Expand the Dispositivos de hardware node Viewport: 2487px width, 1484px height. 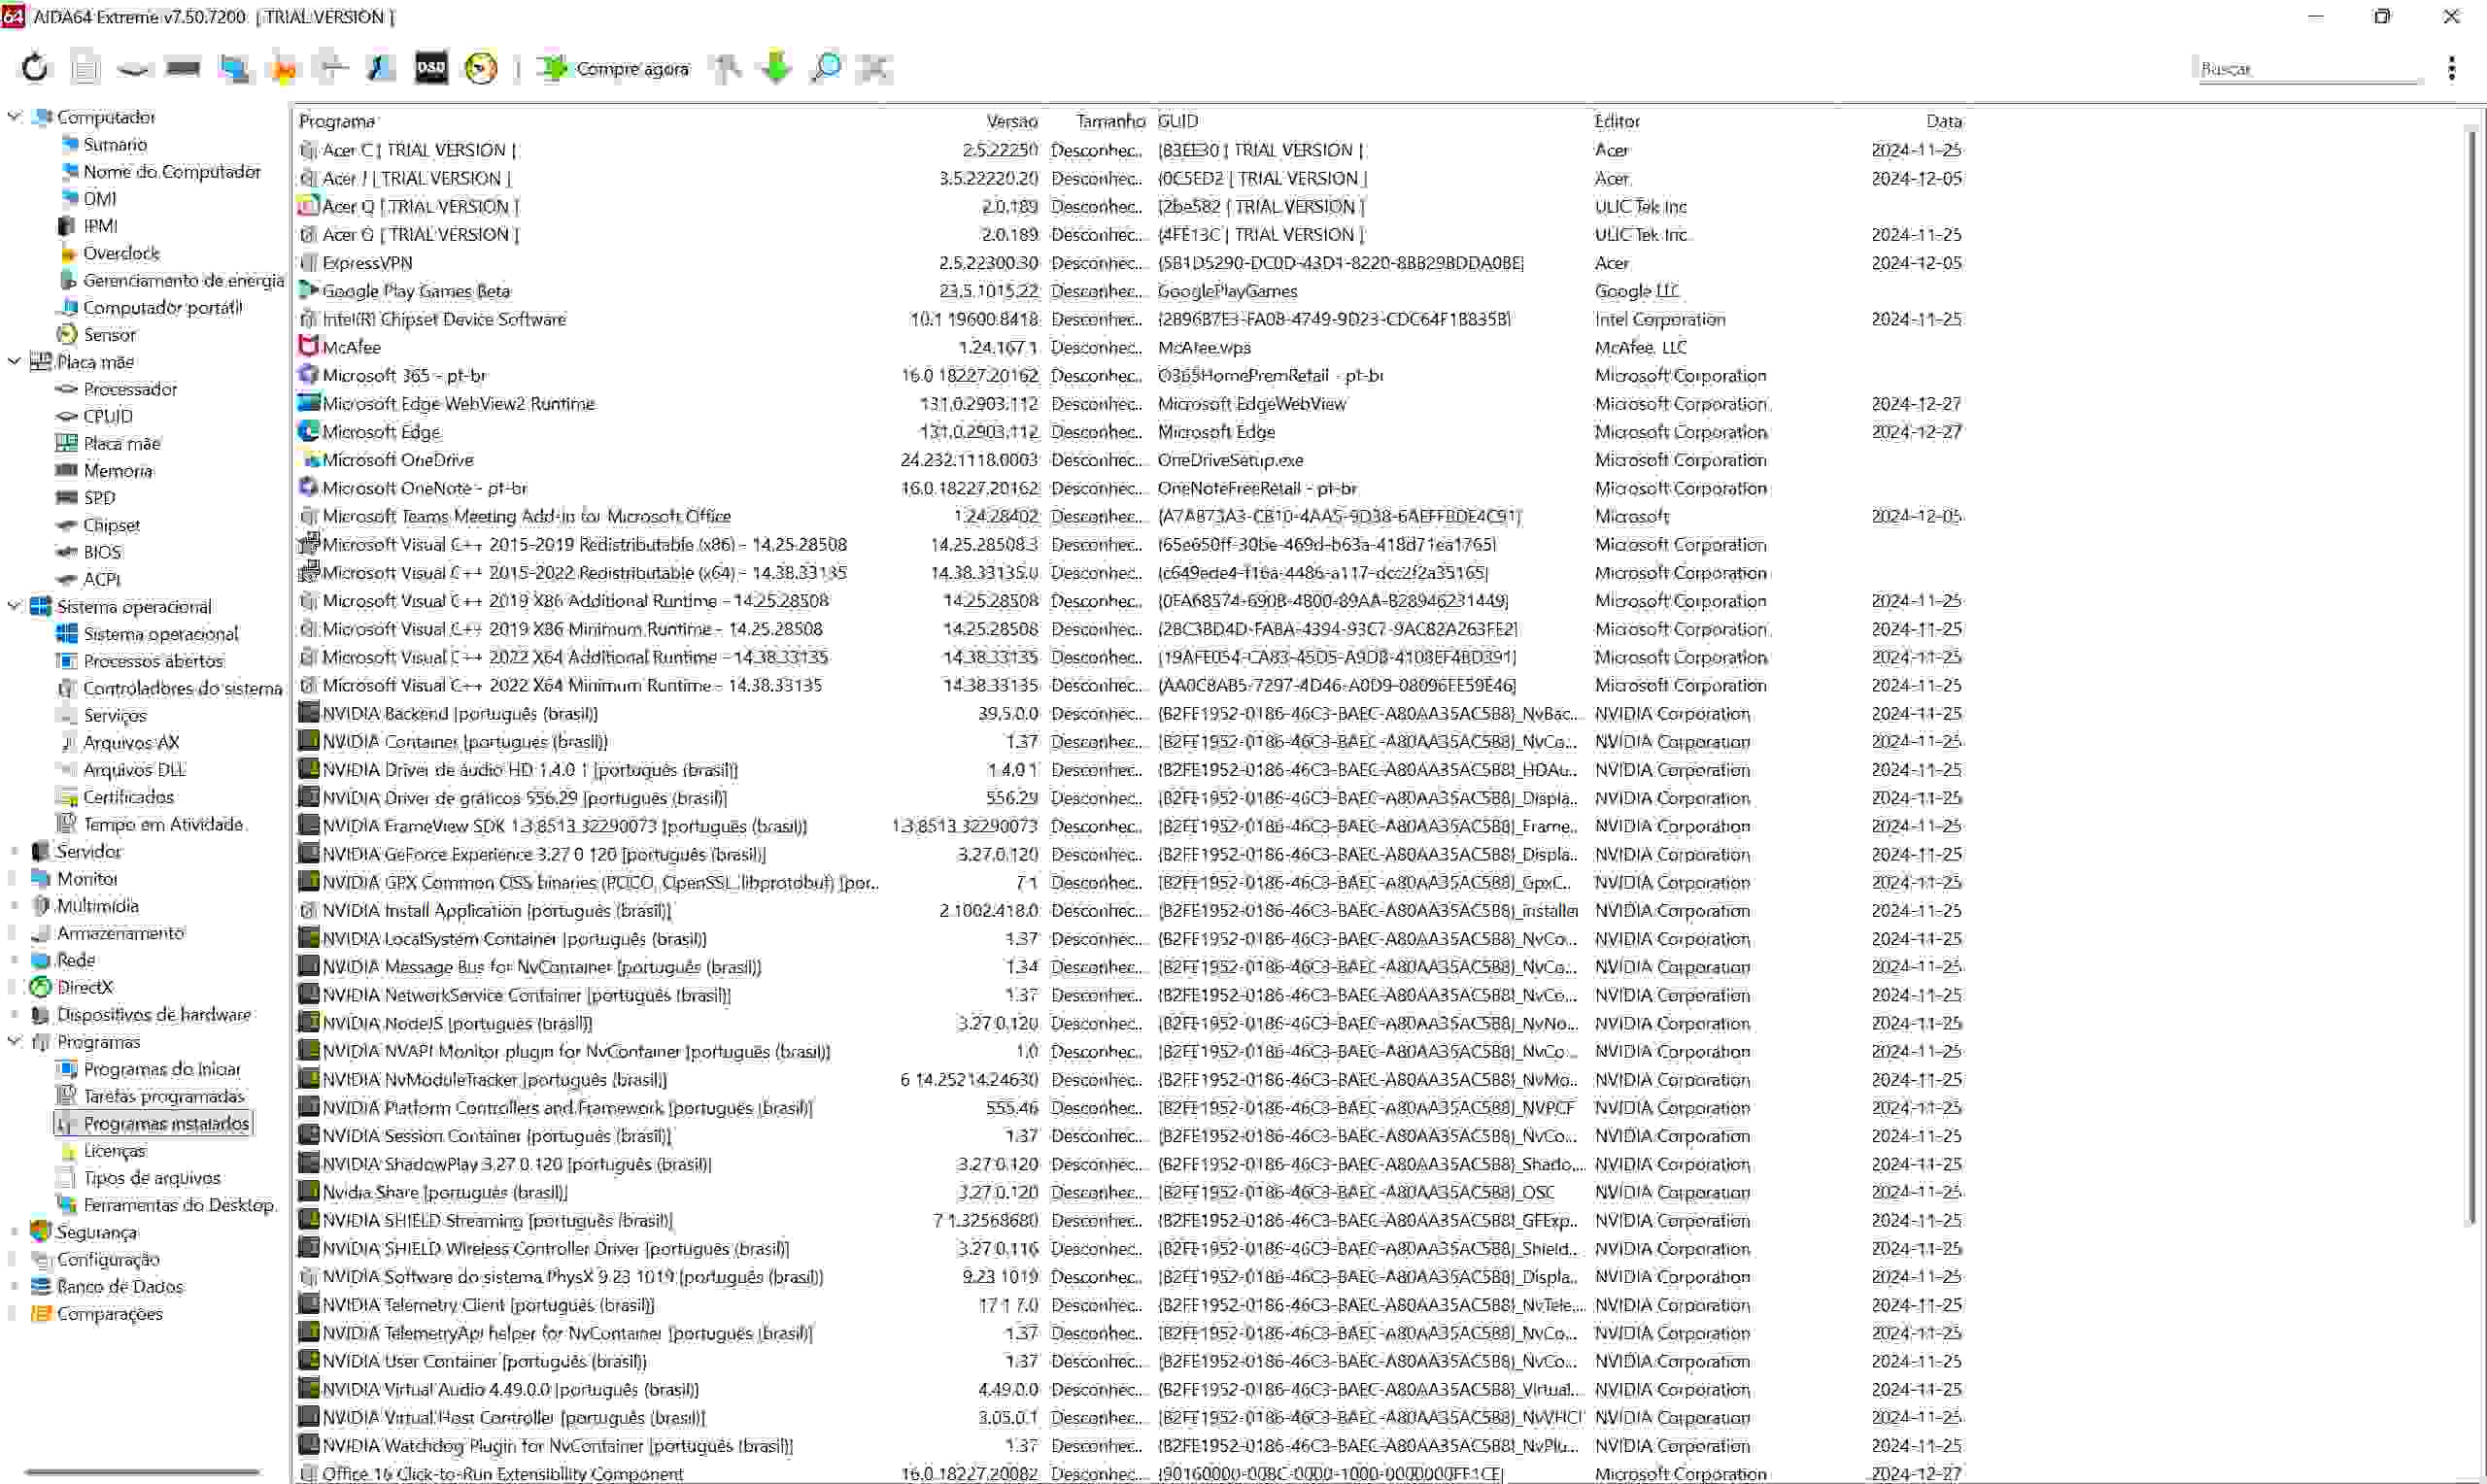point(14,1014)
